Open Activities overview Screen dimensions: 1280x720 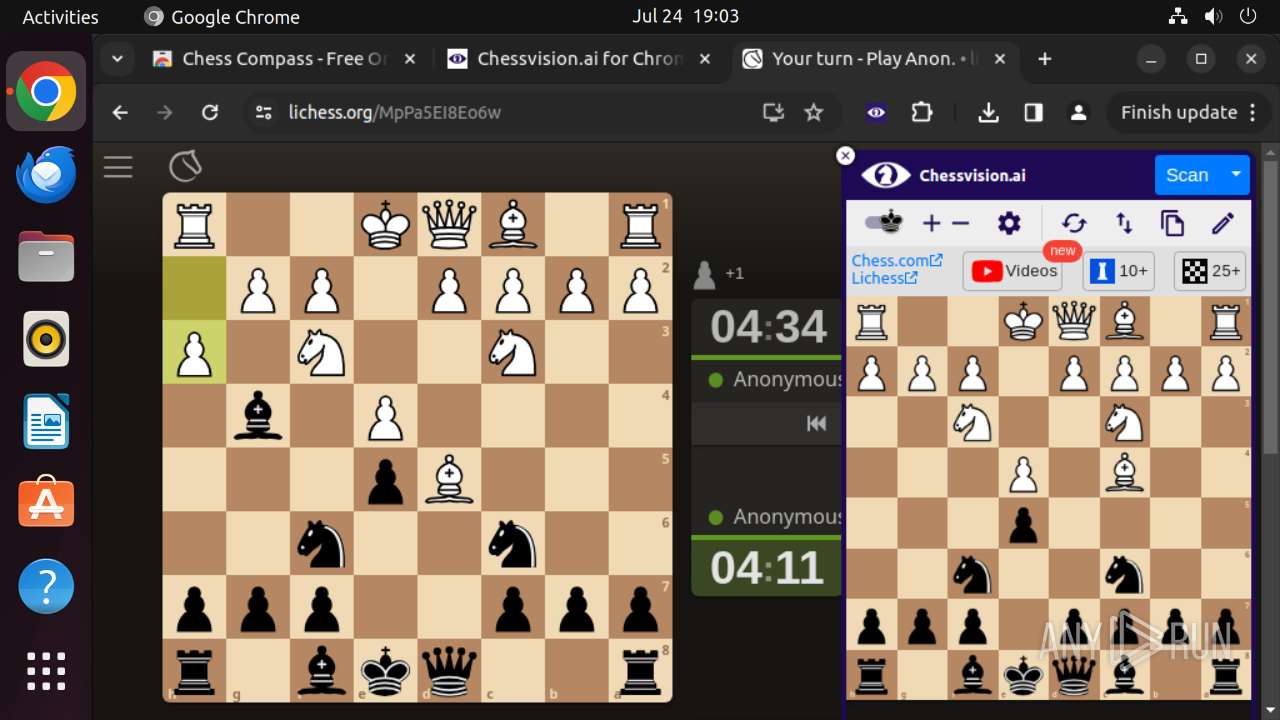tap(60, 17)
